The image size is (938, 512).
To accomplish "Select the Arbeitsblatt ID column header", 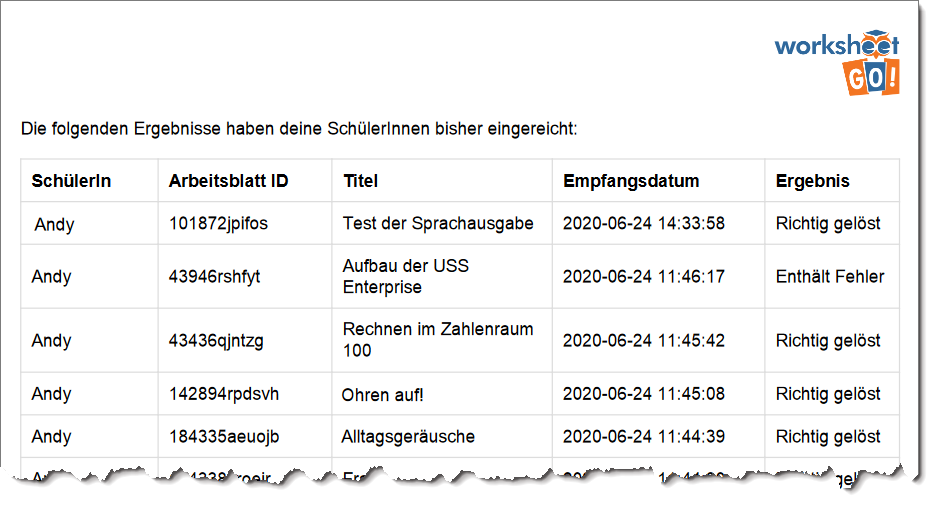I will click(x=228, y=181).
